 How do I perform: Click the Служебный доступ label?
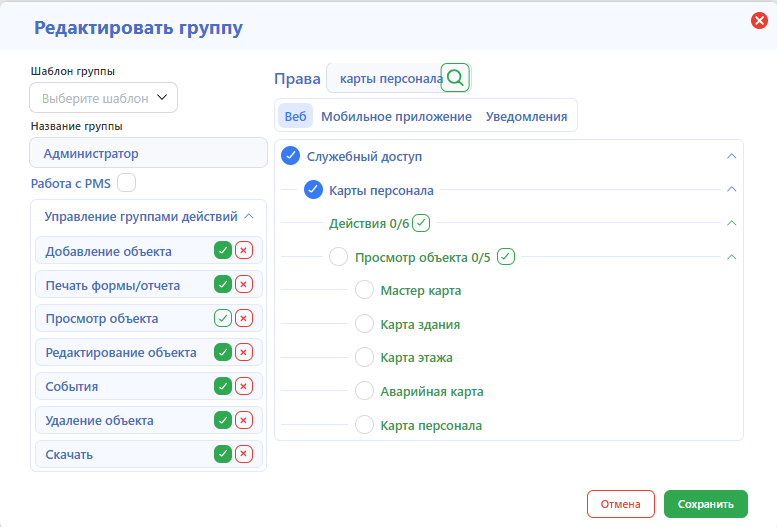(x=364, y=156)
